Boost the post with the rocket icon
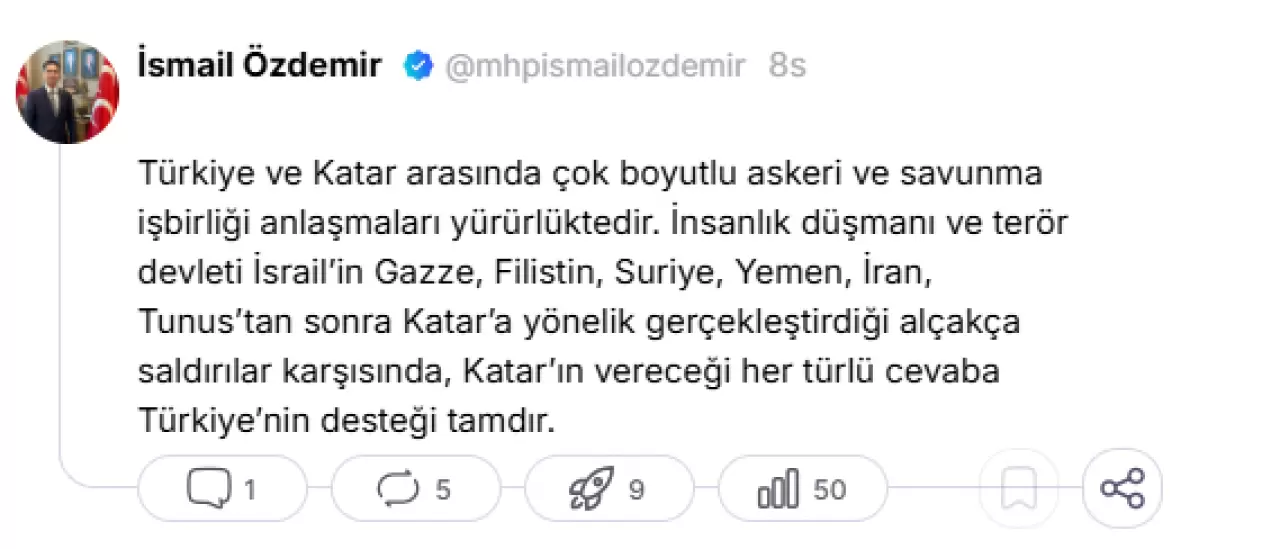Viewport: 1280px width, 549px height. click(x=591, y=489)
